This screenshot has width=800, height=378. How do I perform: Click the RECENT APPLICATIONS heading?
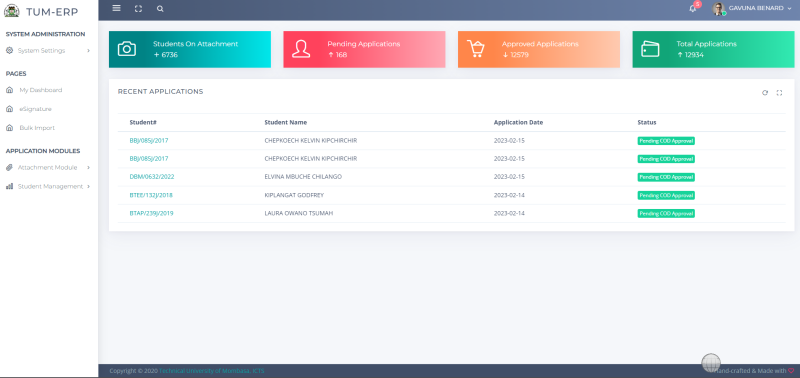[x=160, y=91]
